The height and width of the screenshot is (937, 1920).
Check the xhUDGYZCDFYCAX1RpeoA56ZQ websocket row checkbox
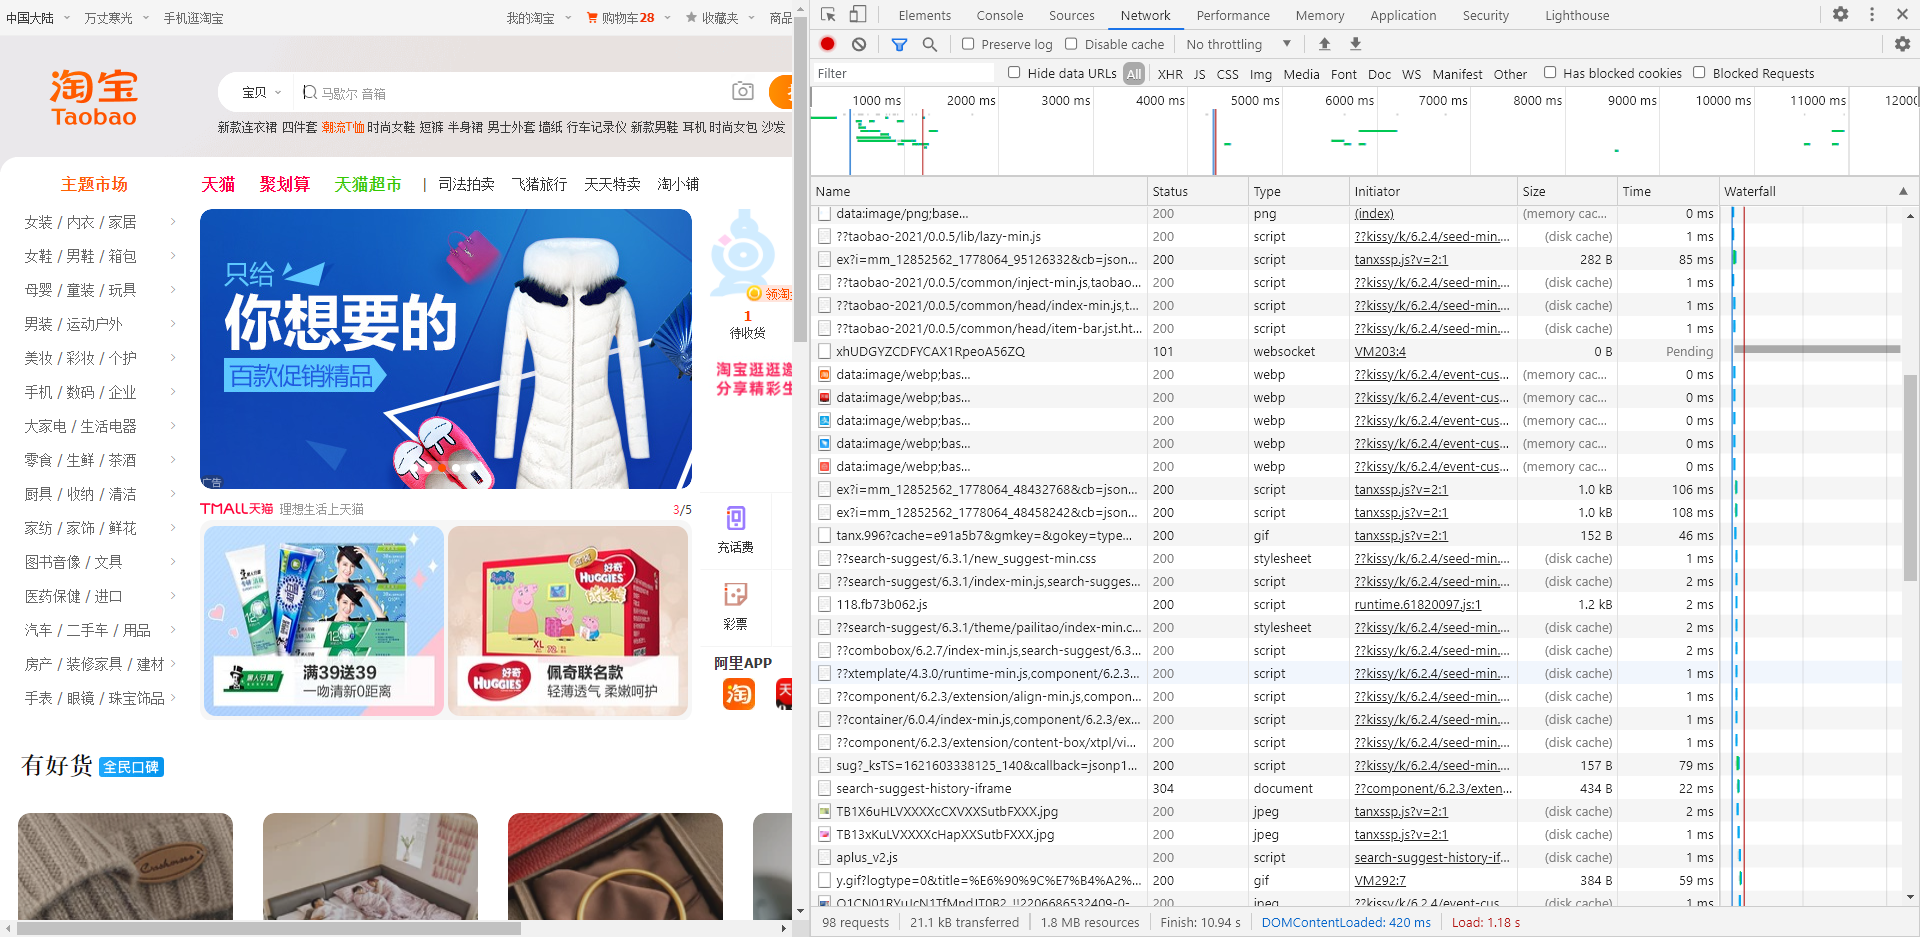pyautogui.click(x=825, y=352)
